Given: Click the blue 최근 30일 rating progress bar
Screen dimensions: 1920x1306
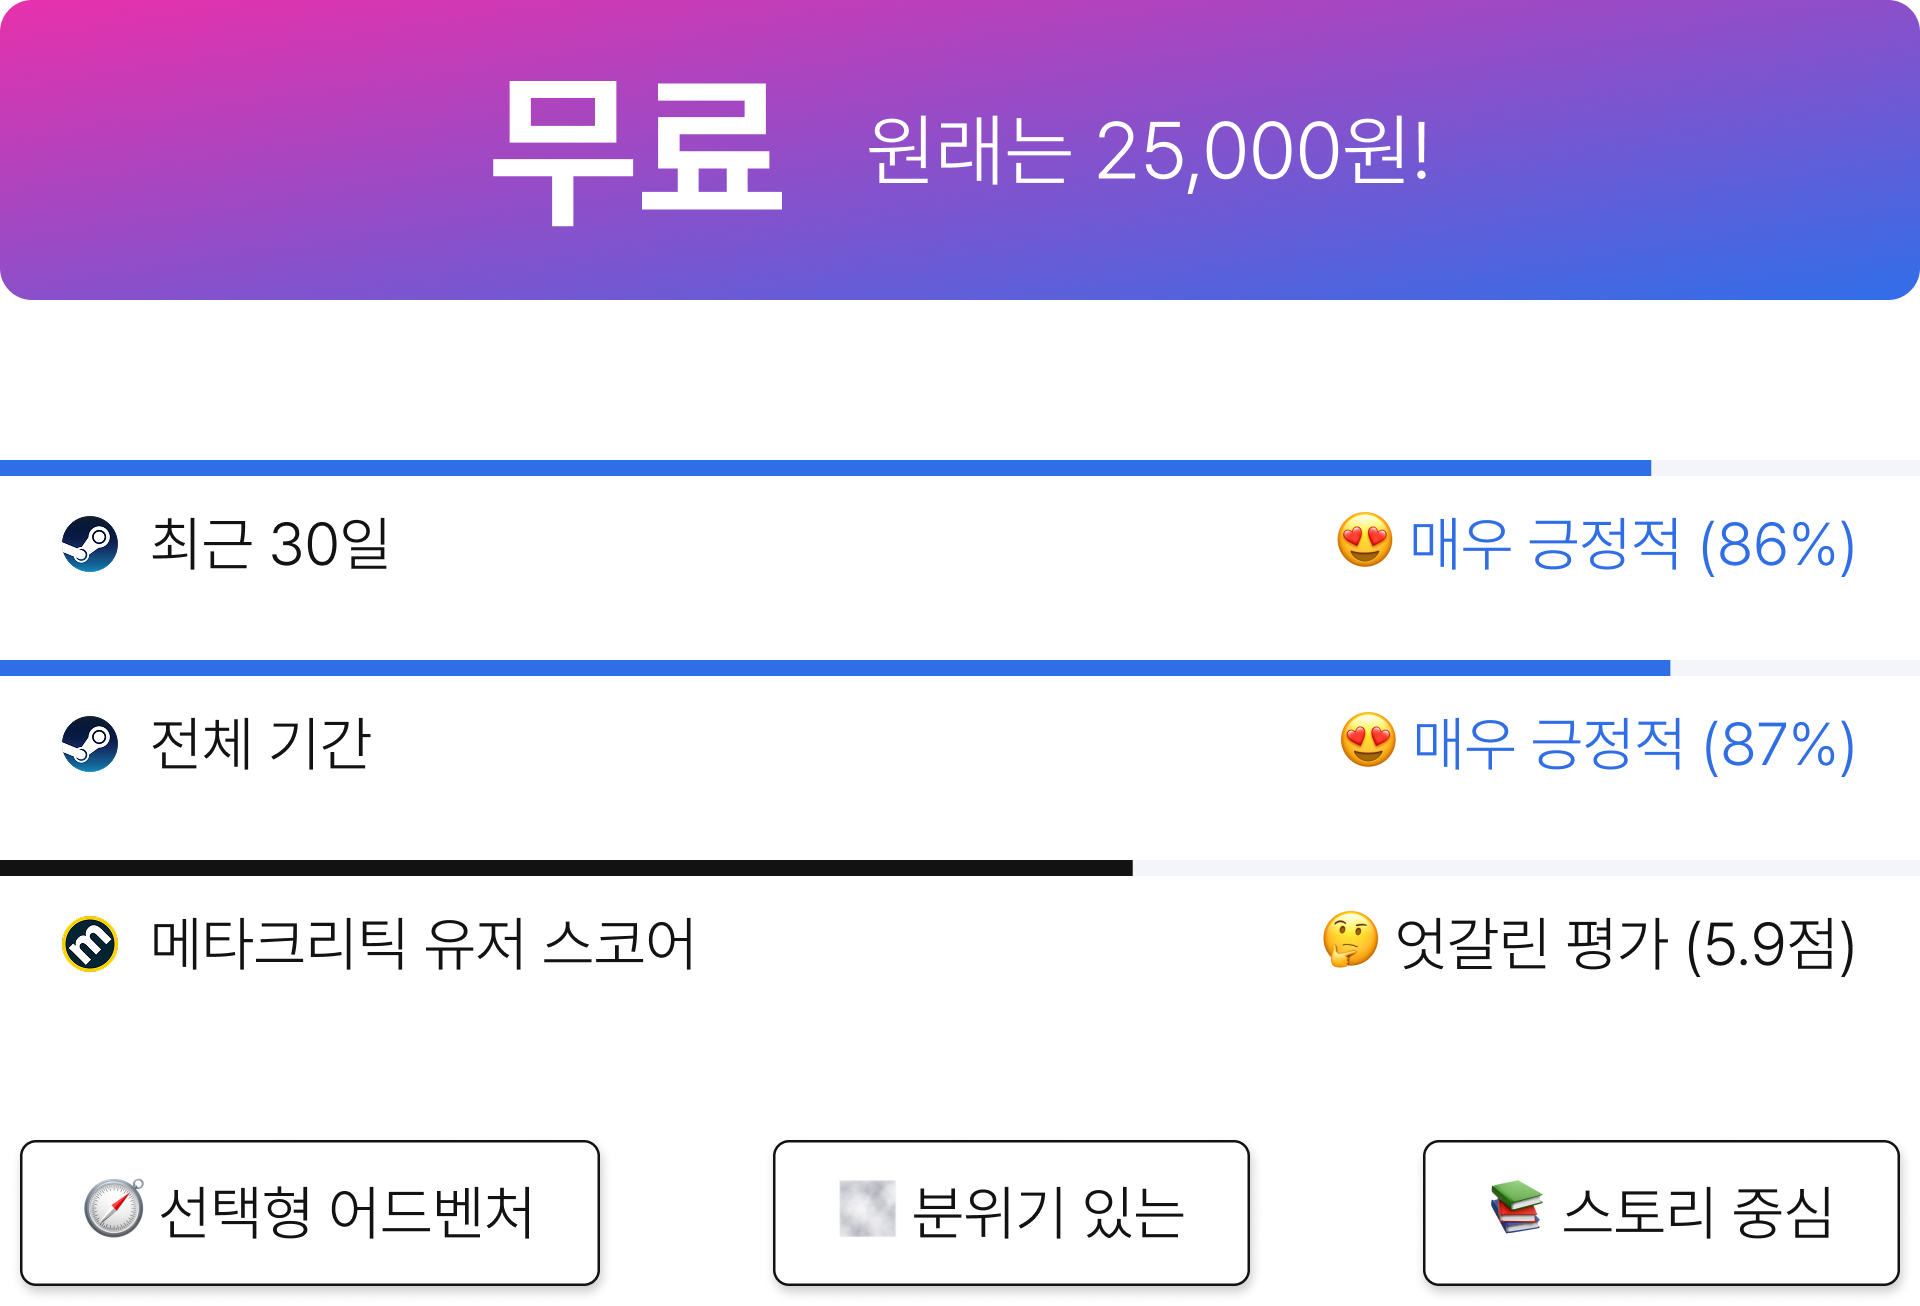Looking at the screenshot, I should click(x=960, y=468).
